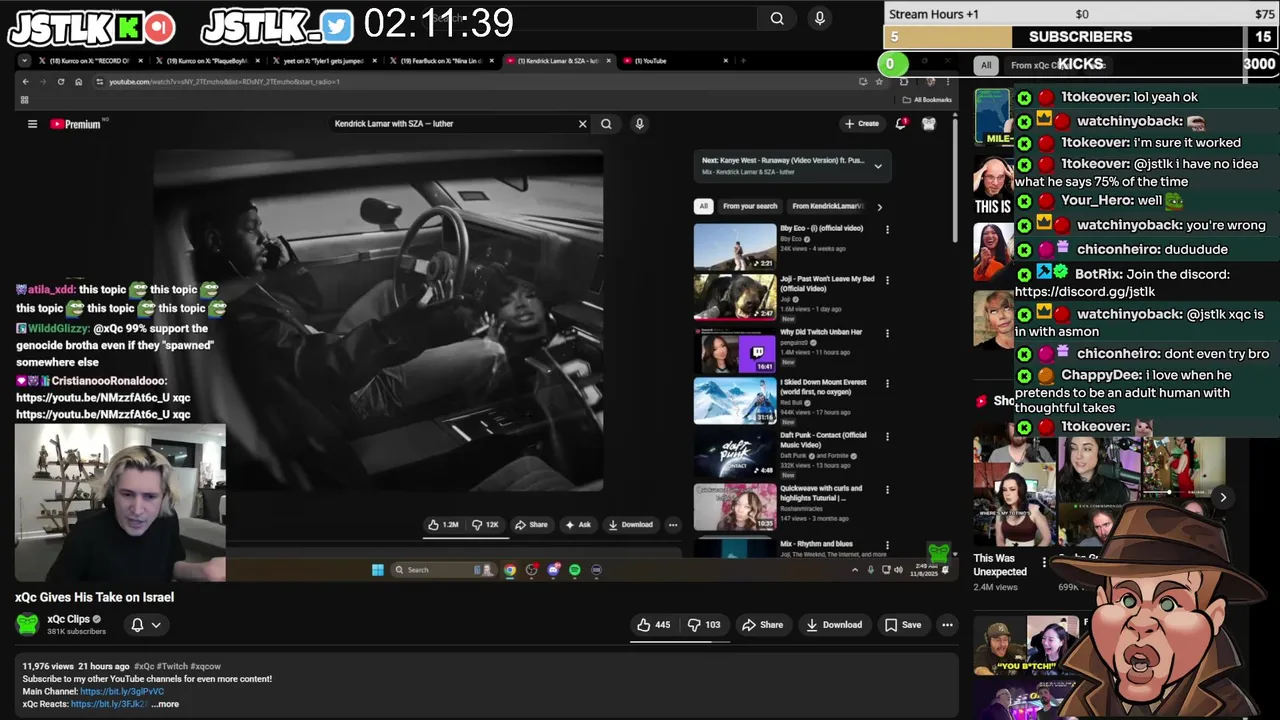The width and height of the screenshot is (1280, 720).
Task: Open options menu for 'Why Did Twitch Unban Her'
Action: pos(887,333)
